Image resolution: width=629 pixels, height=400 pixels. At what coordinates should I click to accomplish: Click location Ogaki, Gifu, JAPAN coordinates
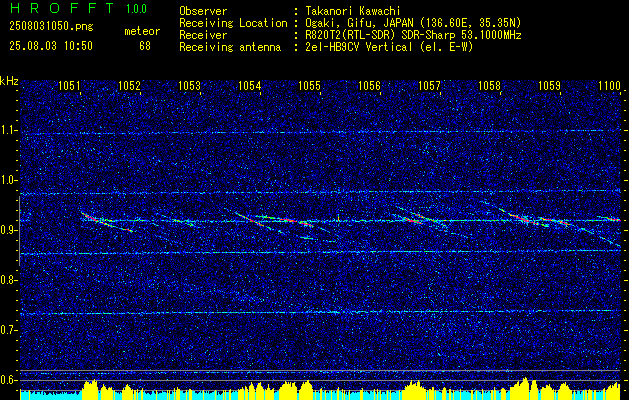tap(412, 23)
